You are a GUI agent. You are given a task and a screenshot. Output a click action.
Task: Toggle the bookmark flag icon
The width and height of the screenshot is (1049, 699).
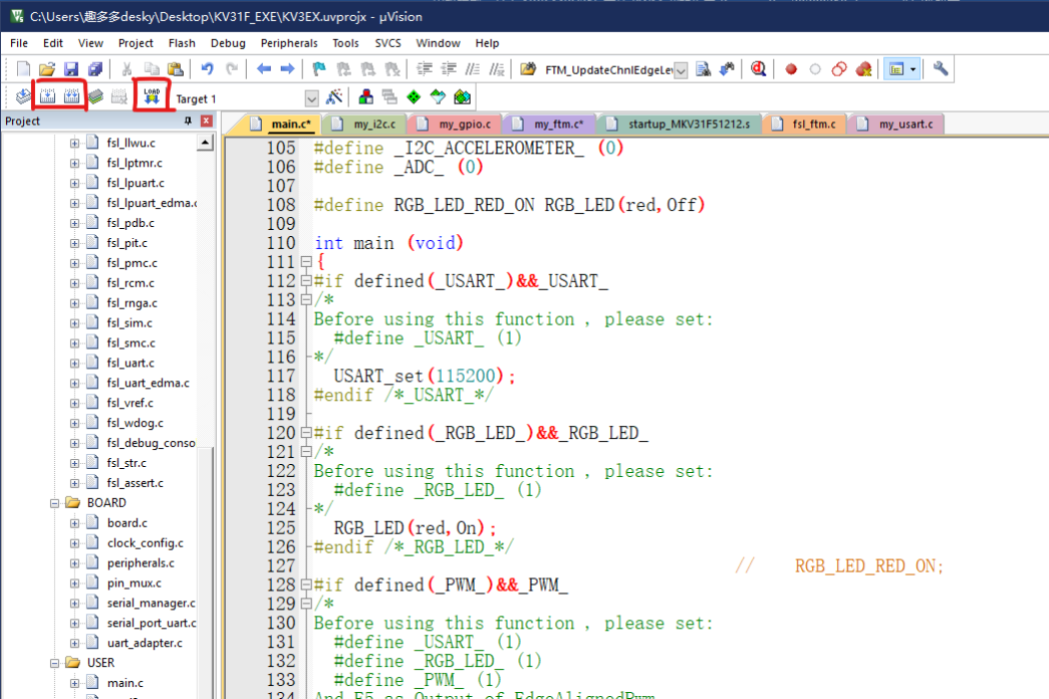pyautogui.click(x=319, y=69)
